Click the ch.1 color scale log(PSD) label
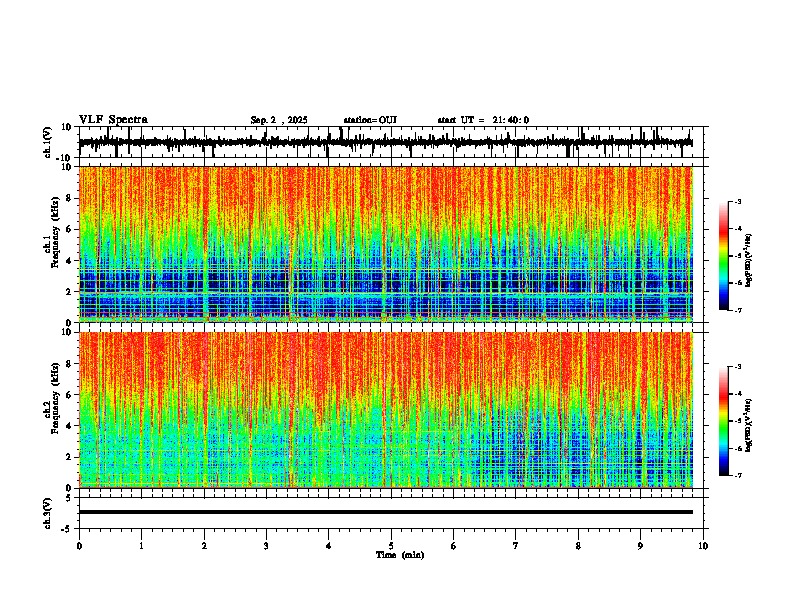Viewport: 792px width, 612px height. [749, 260]
